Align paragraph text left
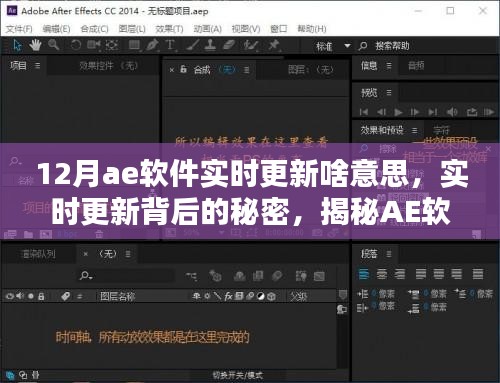The height and width of the screenshot is (383, 500). coord(364,274)
